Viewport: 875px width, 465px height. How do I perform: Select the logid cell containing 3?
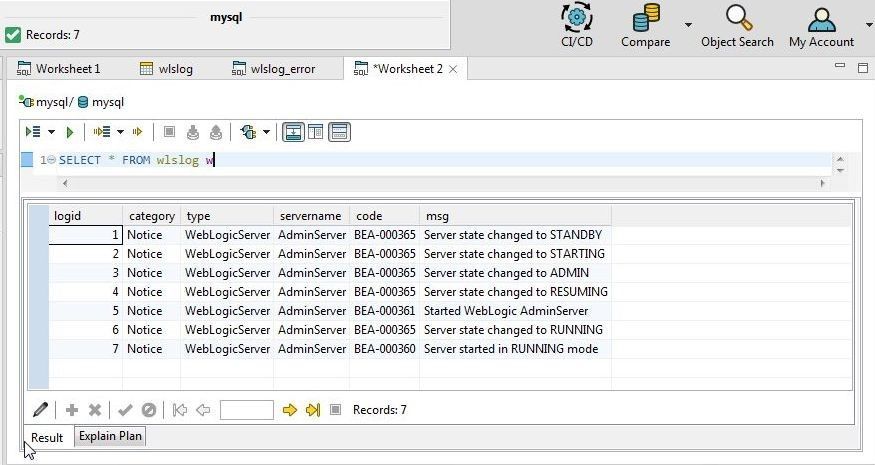[x=85, y=273]
